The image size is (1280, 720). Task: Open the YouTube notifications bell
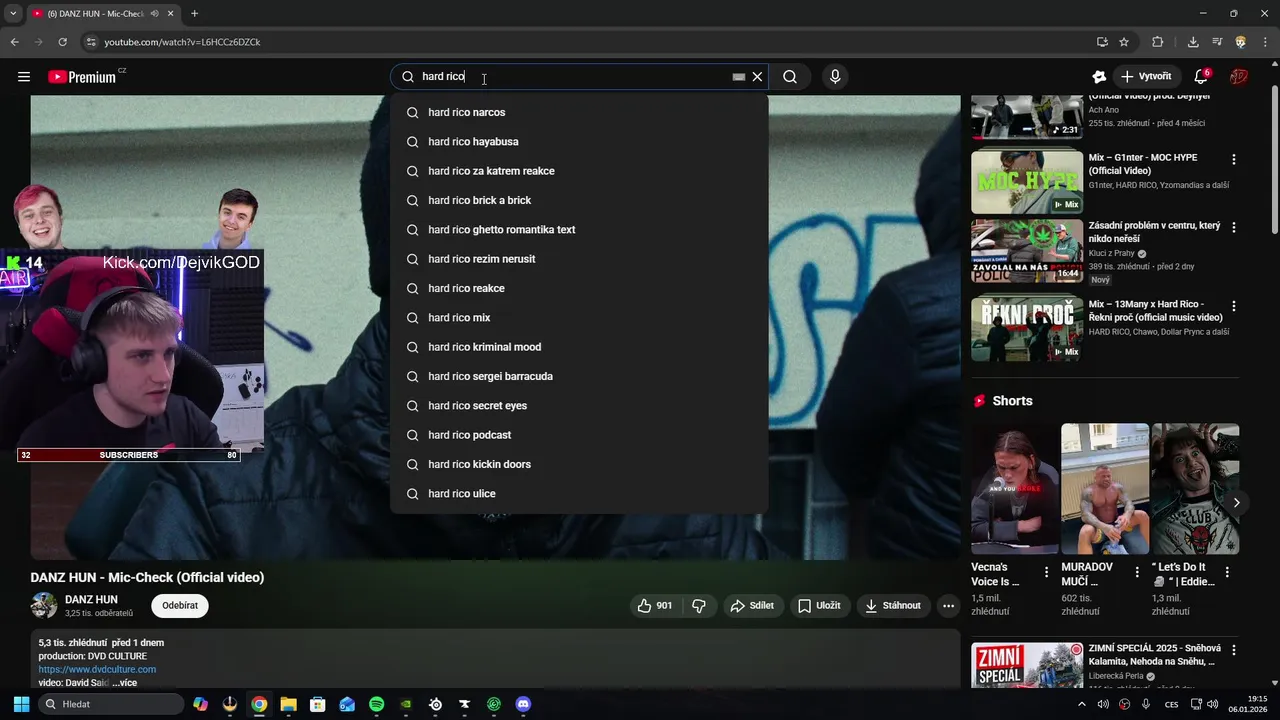click(1202, 77)
